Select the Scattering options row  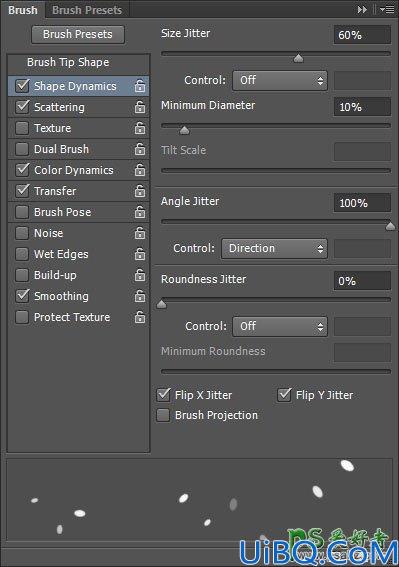[78, 107]
